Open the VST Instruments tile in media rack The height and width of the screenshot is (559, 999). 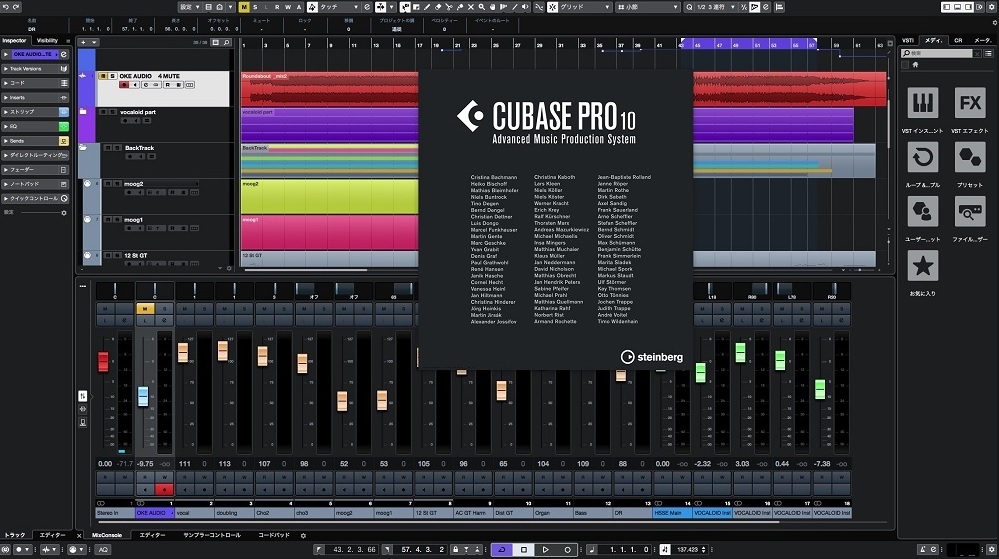tap(923, 103)
